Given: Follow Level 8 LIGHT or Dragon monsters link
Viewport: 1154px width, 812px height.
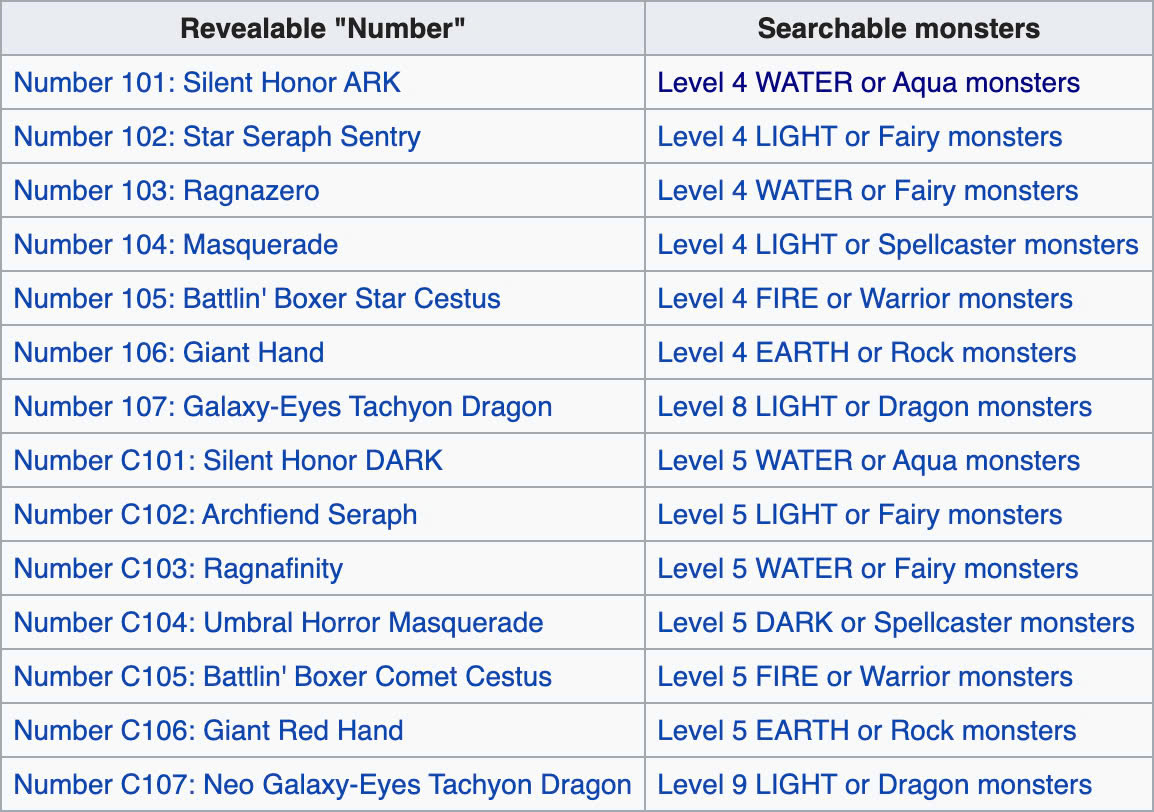Looking at the screenshot, I should pos(874,406).
